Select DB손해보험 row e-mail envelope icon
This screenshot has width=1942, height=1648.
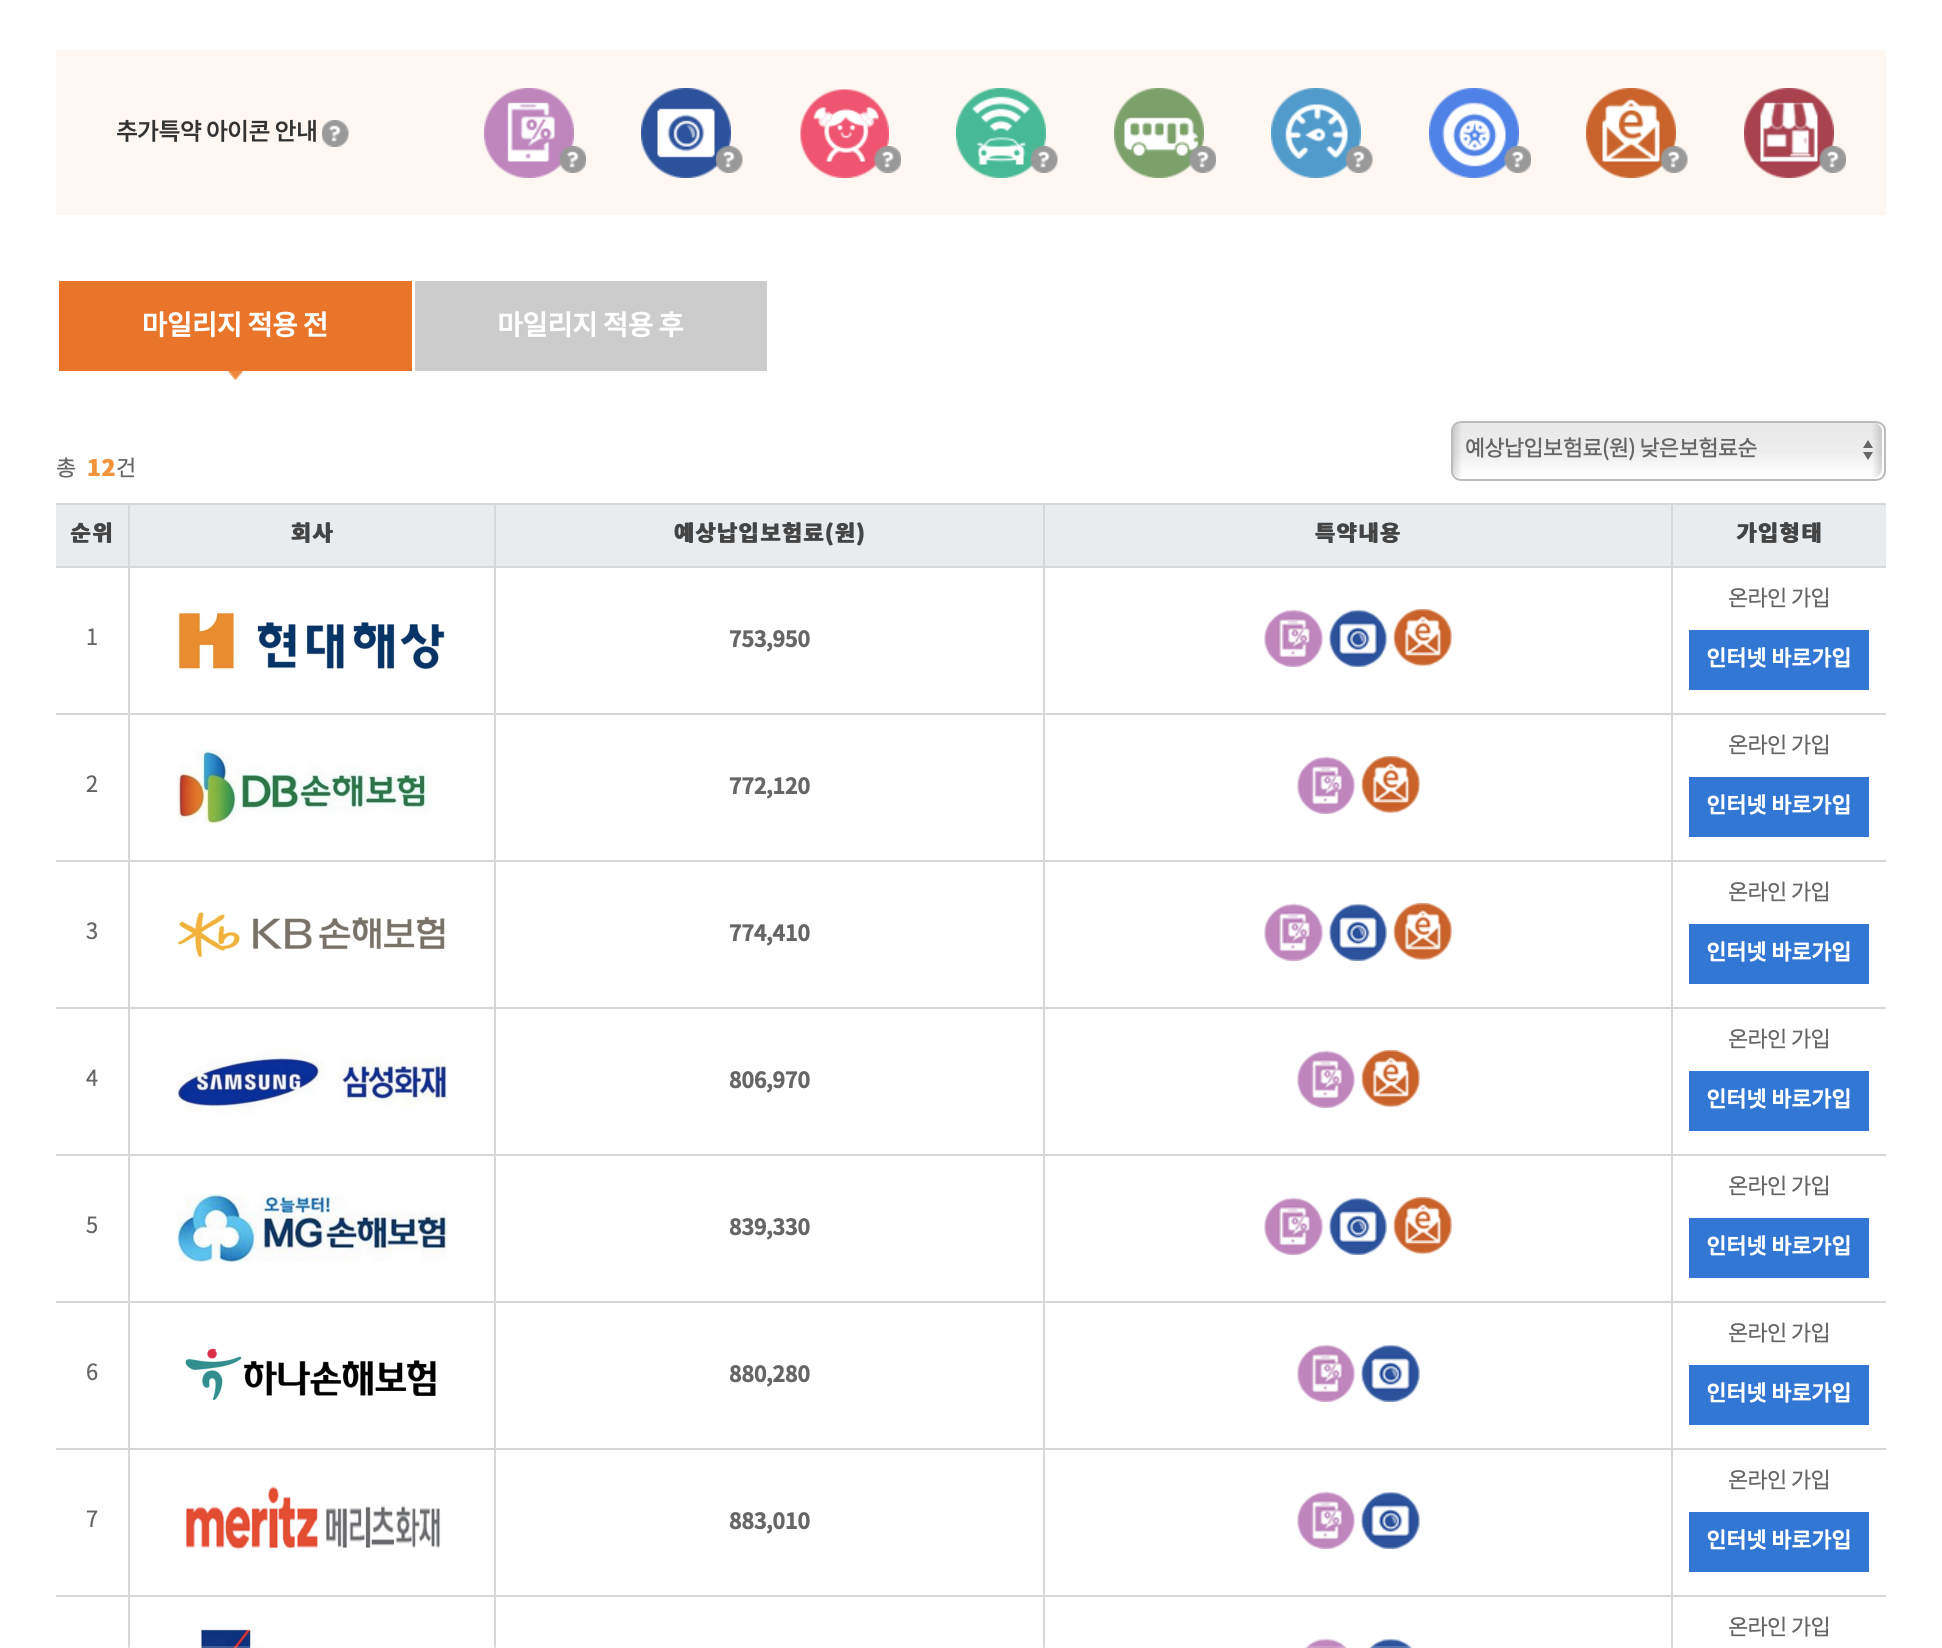(1391, 785)
